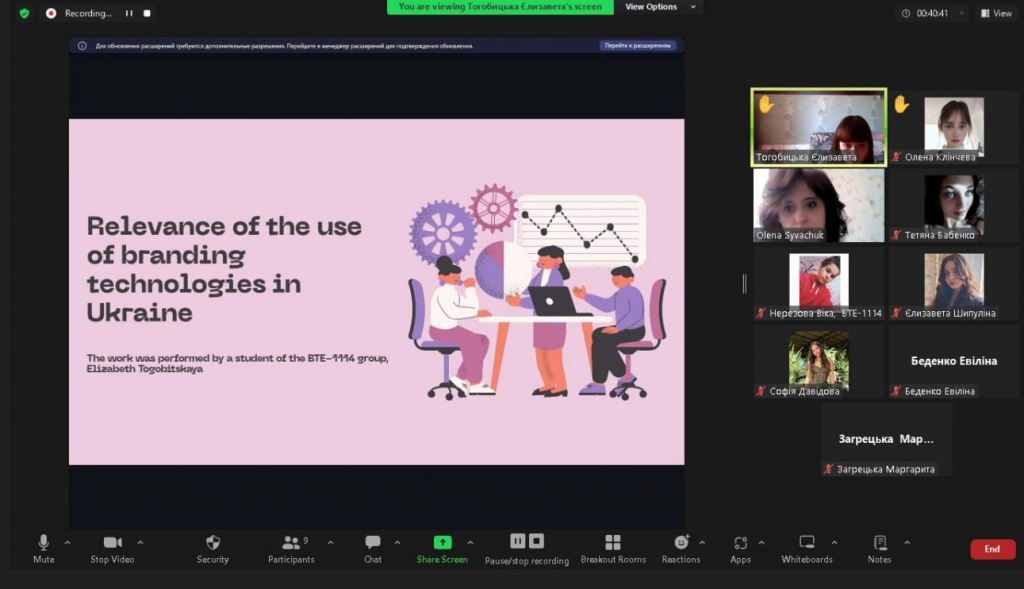Click the Перейти к расширениям button
This screenshot has height=589, width=1024.
(x=638, y=46)
